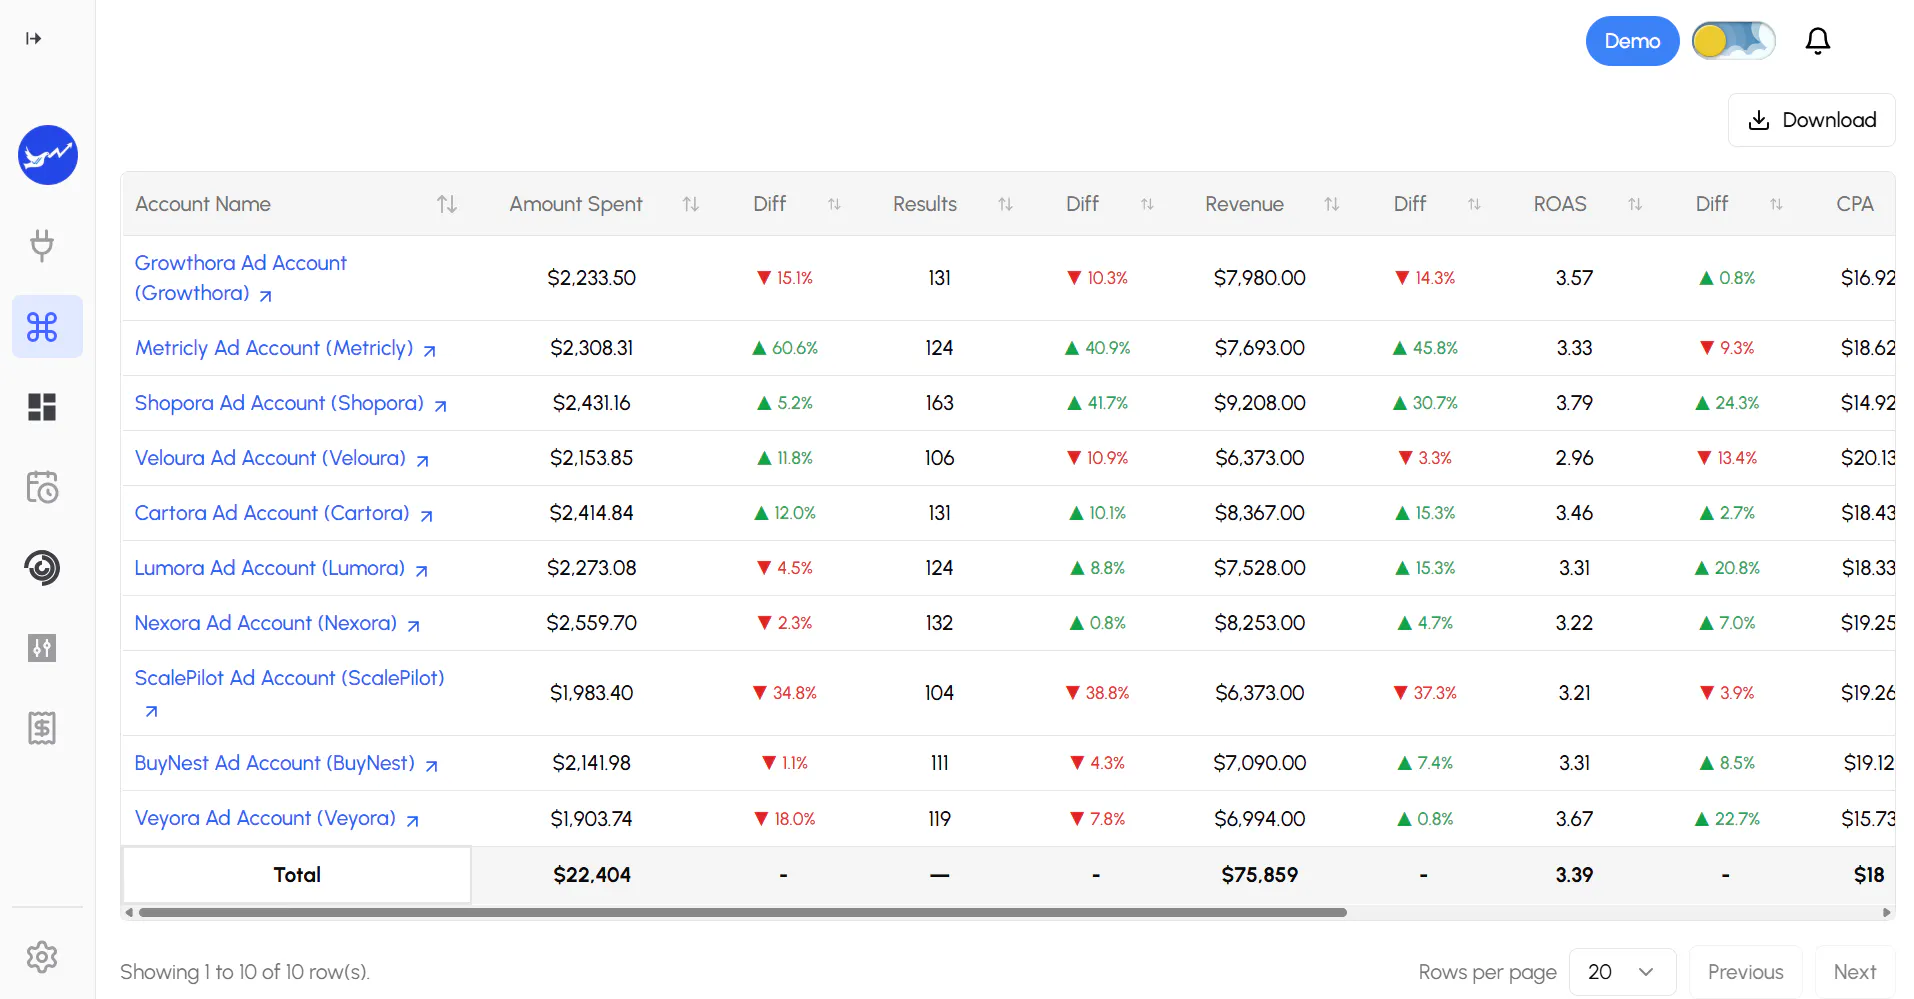This screenshot has width=1914, height=999.
Task: Click the CPA column header
Action: click(x=1855, y=204)
